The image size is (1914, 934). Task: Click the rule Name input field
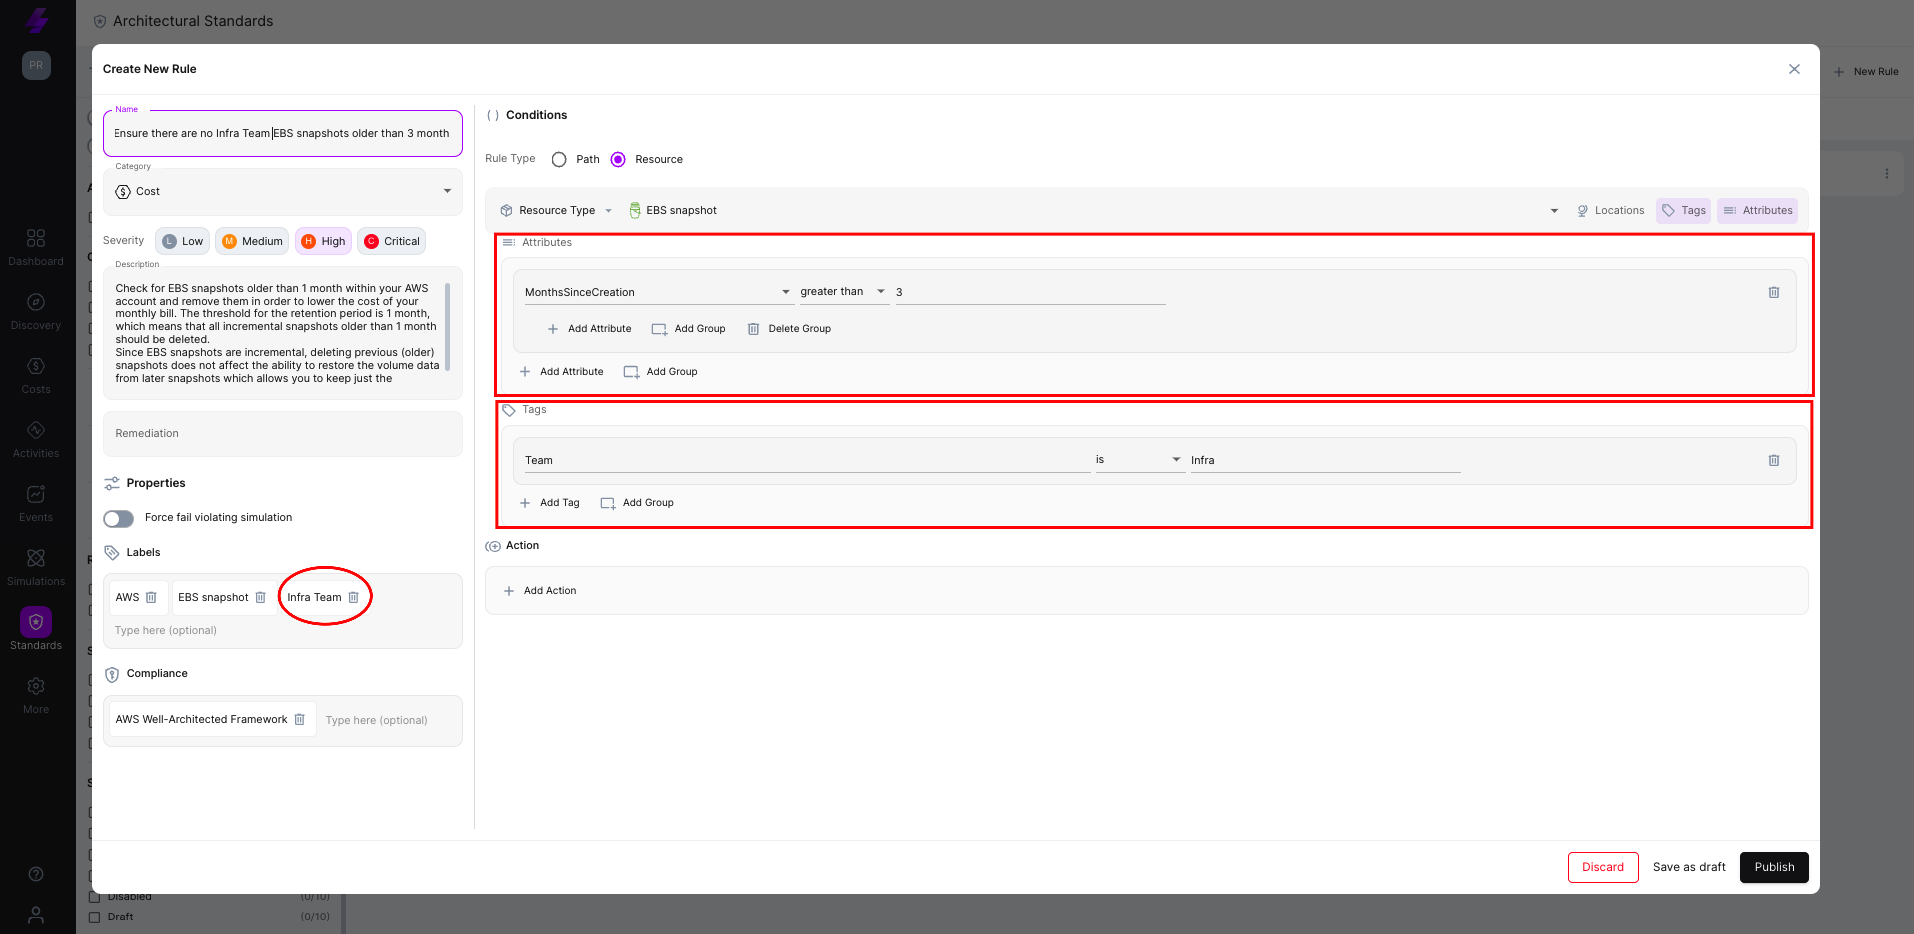[x=283, y=133]
